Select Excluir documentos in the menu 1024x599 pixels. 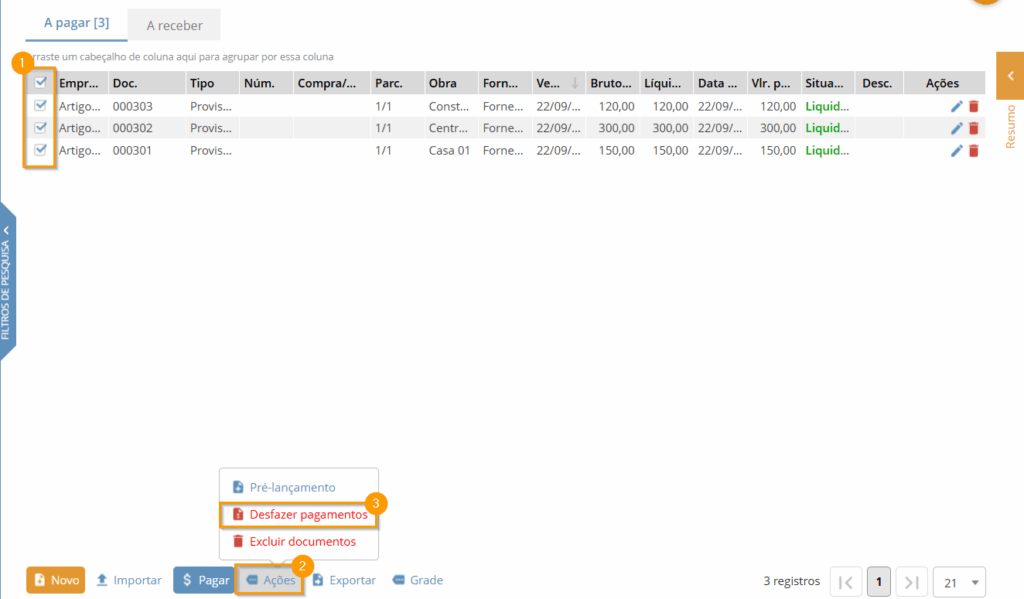pyautogui.click(x=293, y=541)
